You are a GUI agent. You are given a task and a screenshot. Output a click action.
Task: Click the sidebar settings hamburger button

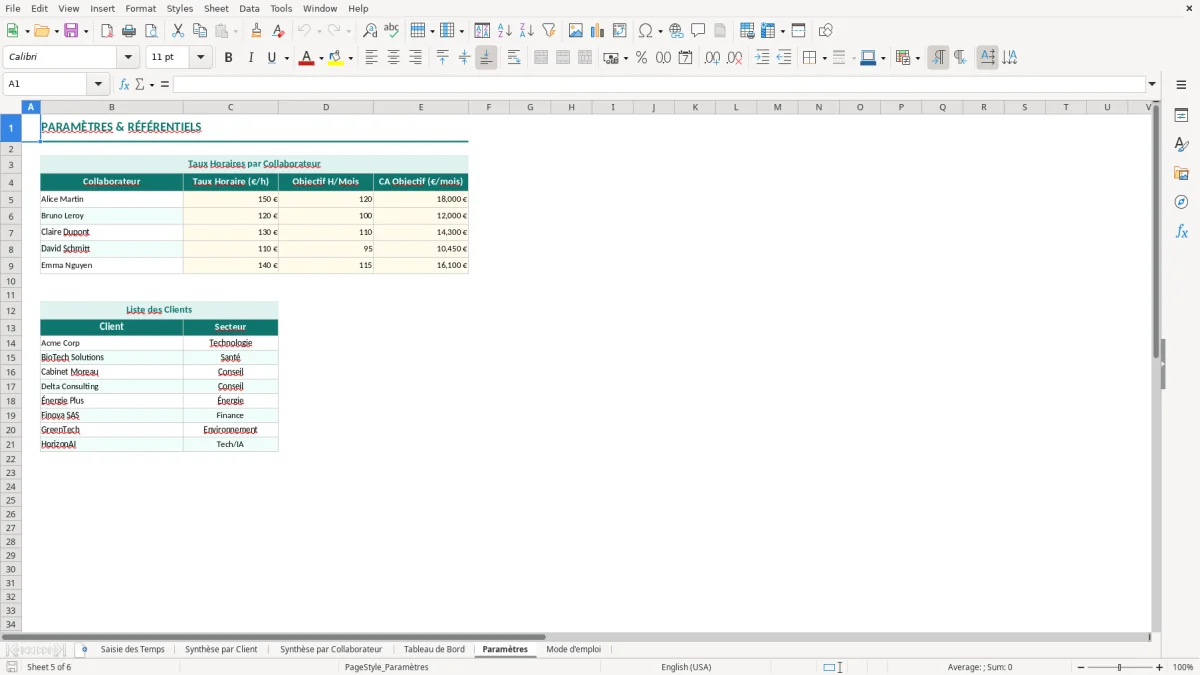[x=1181, y=87]
